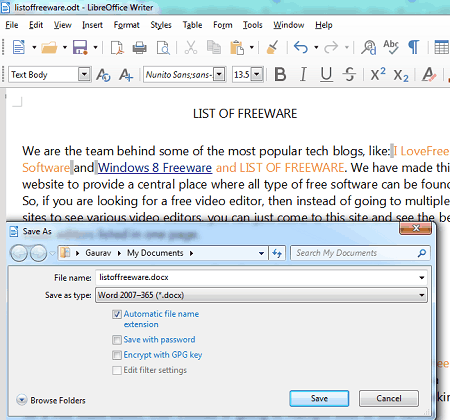
Task: Open recent documents dropdown next to Open
Action: tap(65, 47)
